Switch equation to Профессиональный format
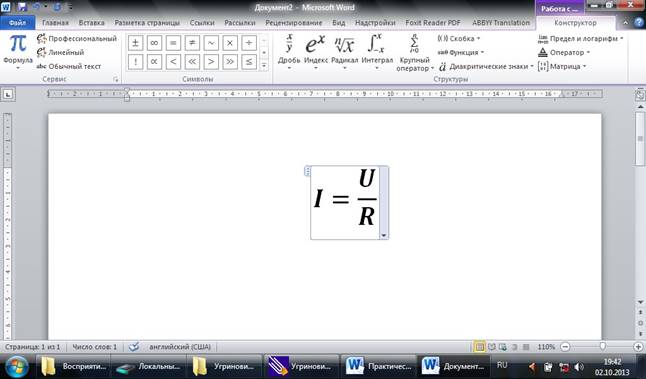Image resolution: width=646 pixels, height=379 pixels. pos(77,39)
